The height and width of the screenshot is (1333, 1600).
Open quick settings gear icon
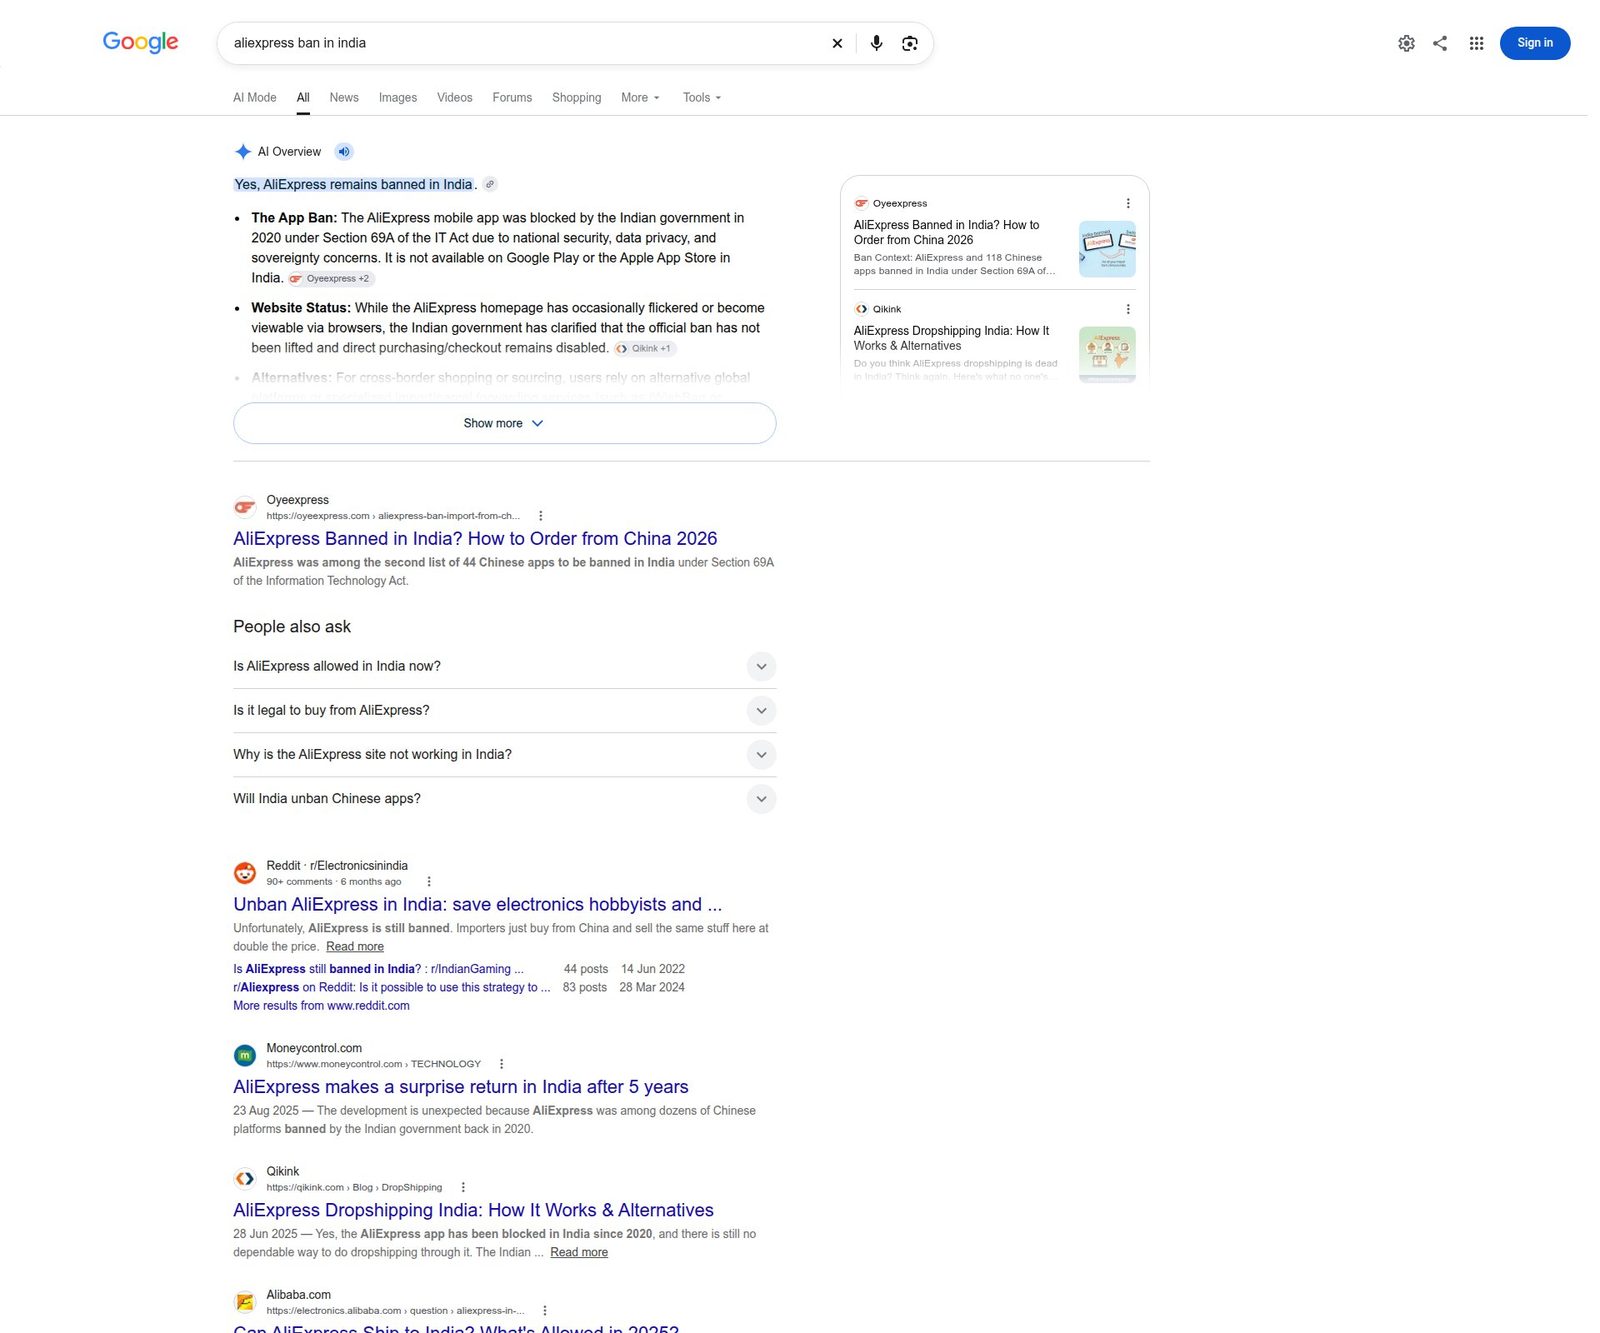[1406, 43]
